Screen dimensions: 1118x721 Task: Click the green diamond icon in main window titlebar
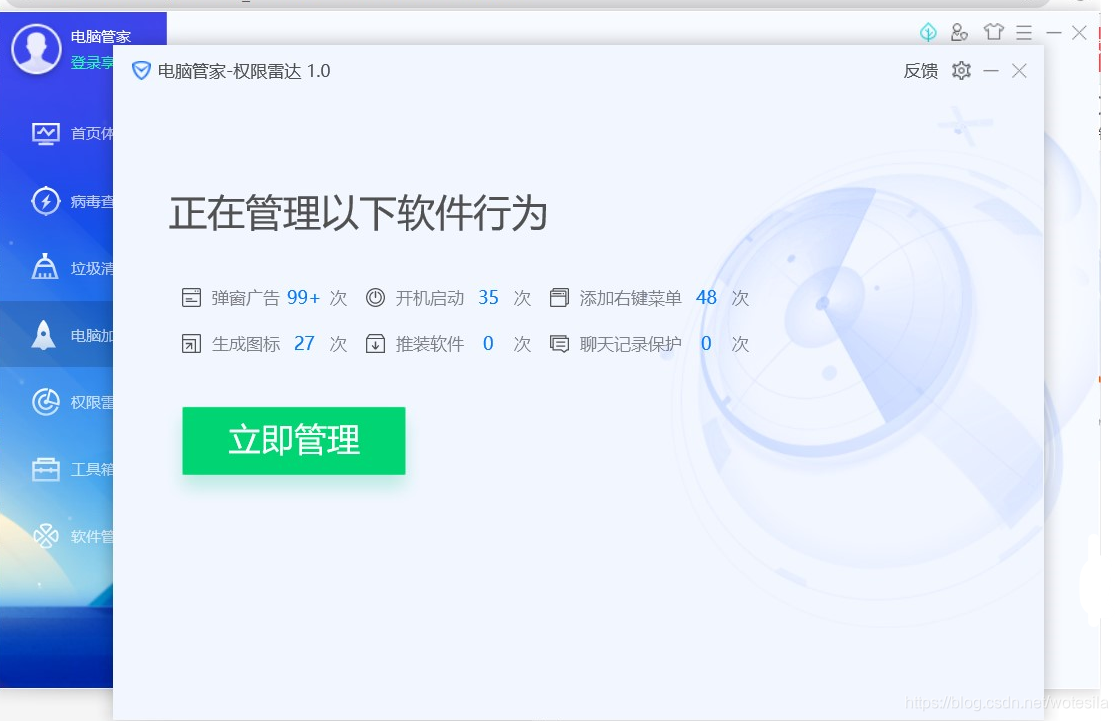coord(928,32)
